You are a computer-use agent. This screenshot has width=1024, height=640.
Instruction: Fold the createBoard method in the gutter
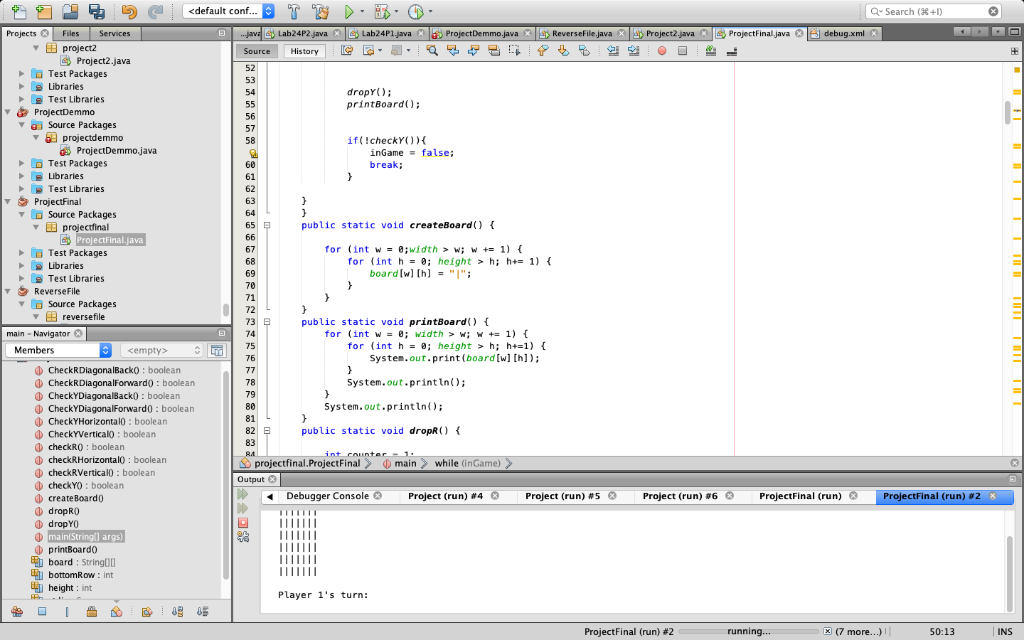click(266, 225)
